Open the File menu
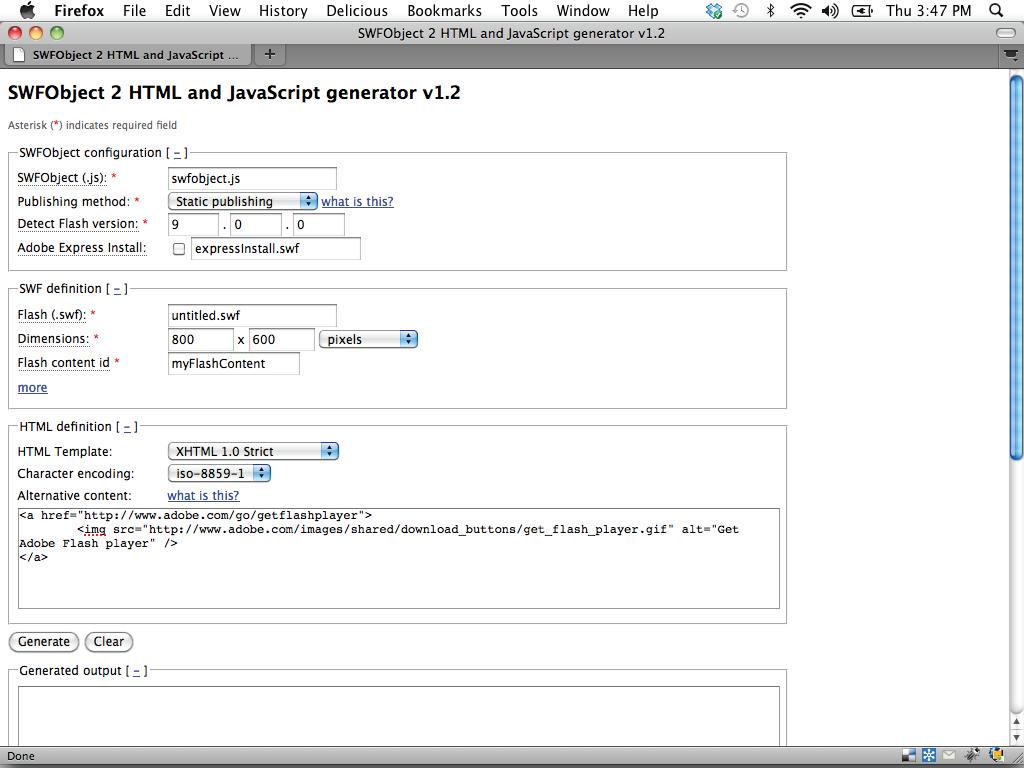 (x=134, y=10)
